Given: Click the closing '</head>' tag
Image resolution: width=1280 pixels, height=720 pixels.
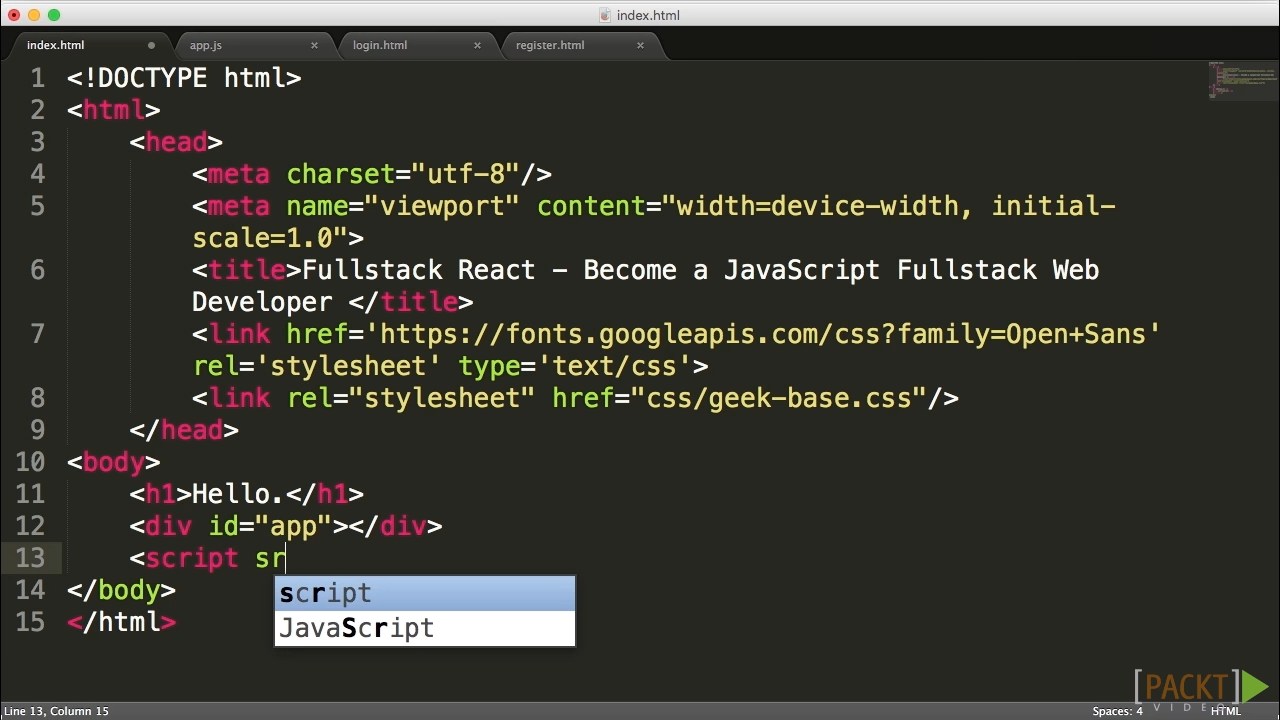Looking at the screenshot, I should 184,430.
